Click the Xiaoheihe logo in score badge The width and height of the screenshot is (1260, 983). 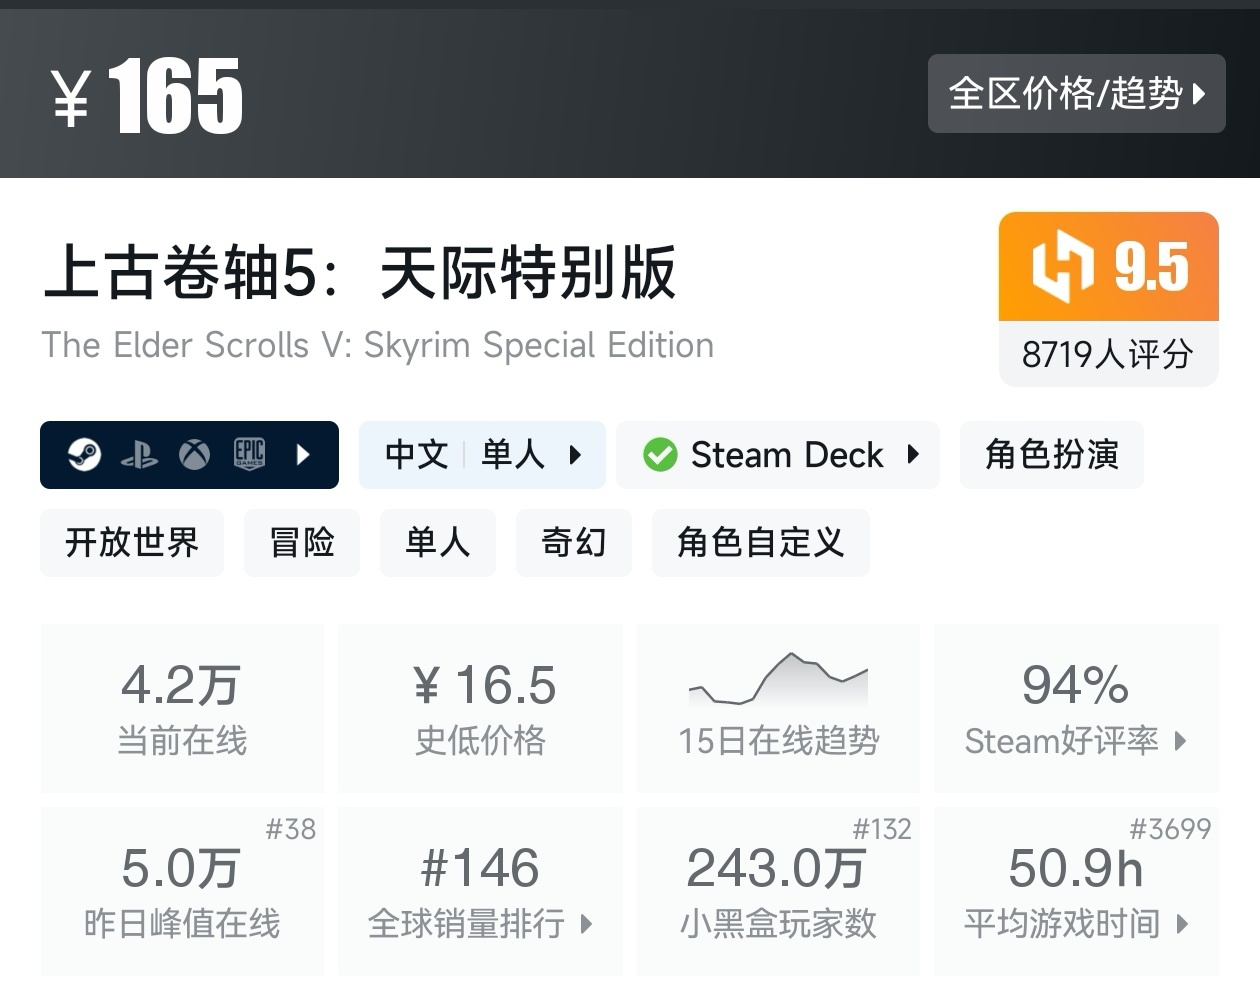1062,267
